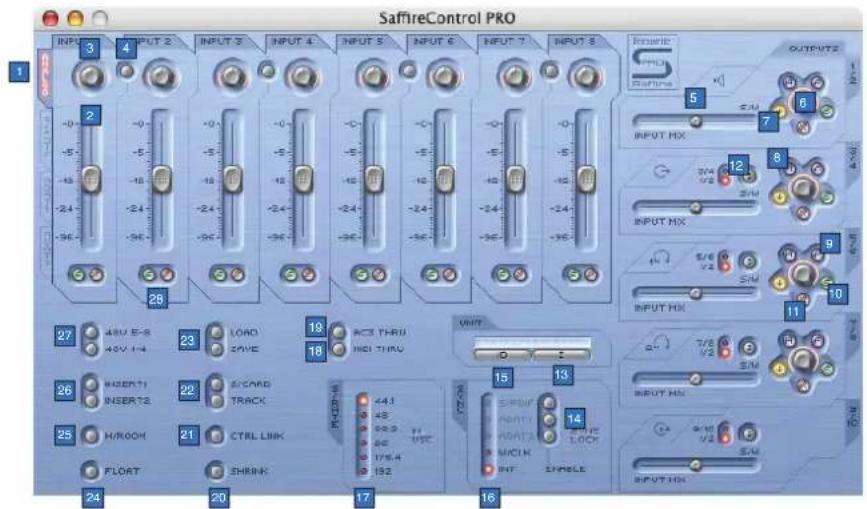Solo Input 6 channel
867x509 pixels.
[x=432, y=274]
